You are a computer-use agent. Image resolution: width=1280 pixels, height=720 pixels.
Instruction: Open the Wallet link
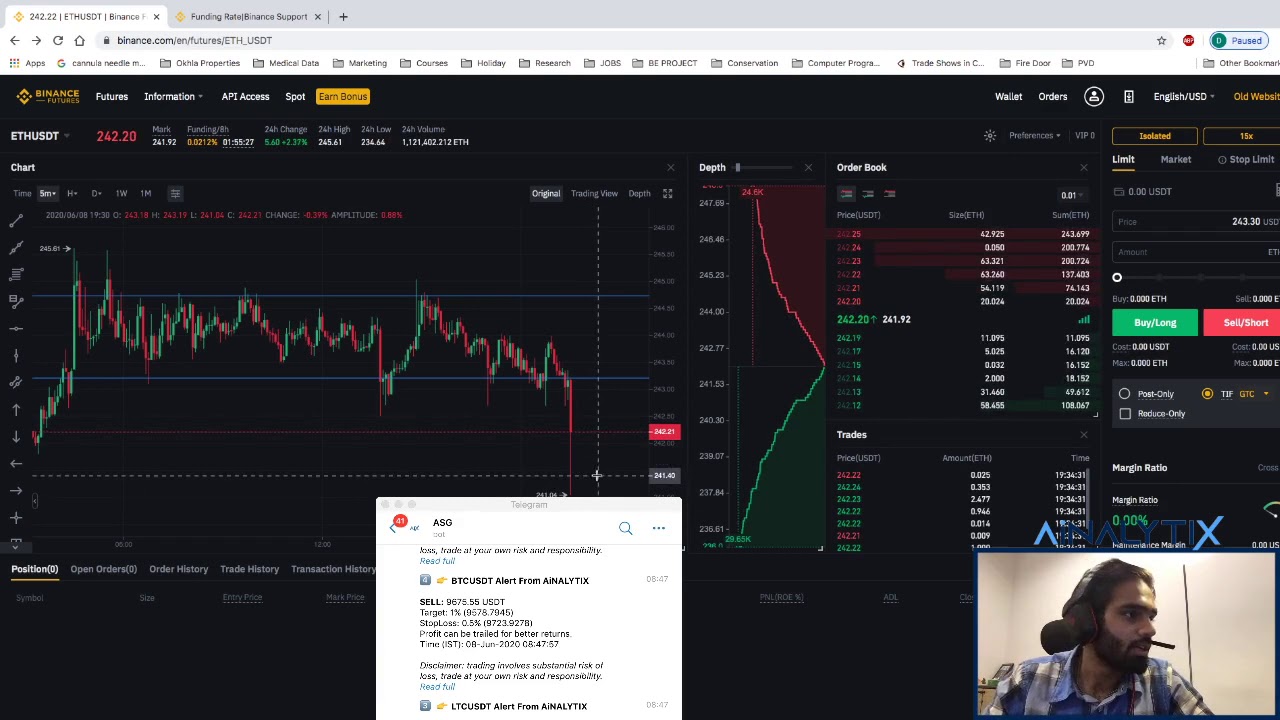click(1008, 96)
